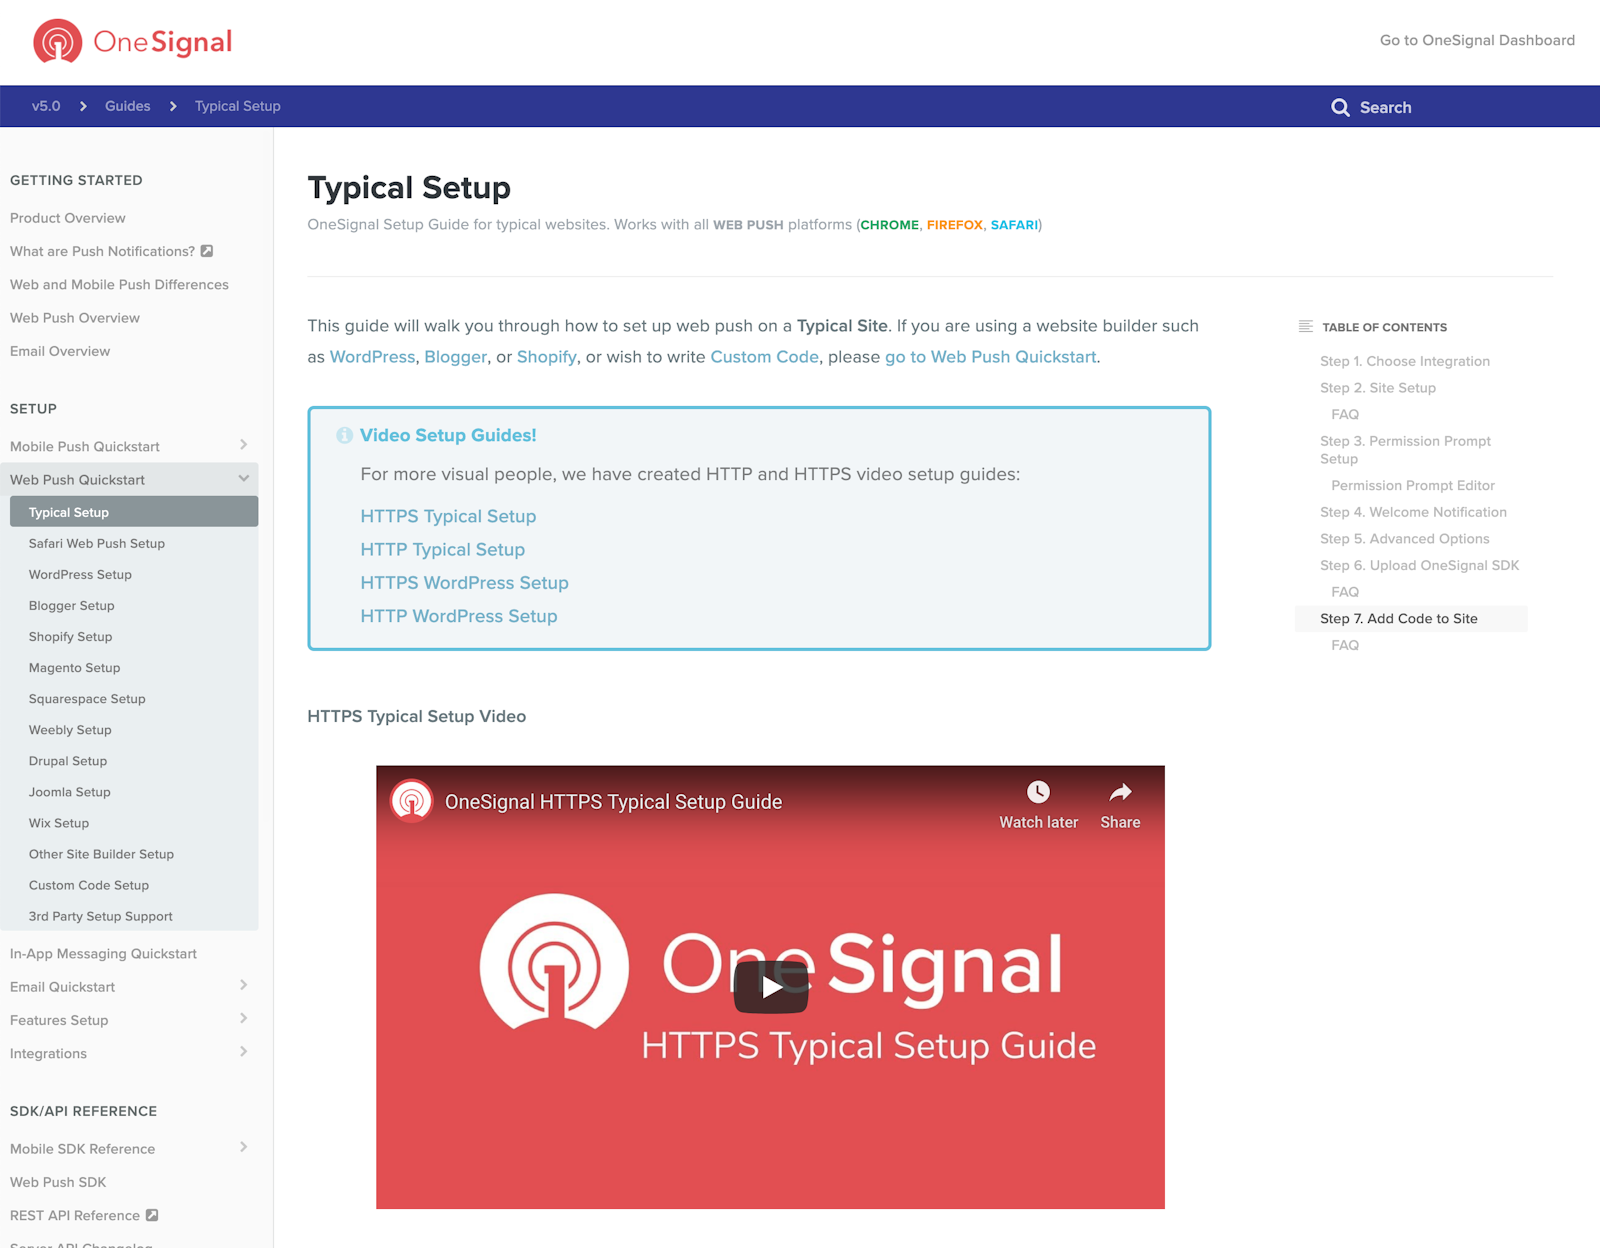1600x1248 pixels.
Task: Open Joomla Setup in sidebar
Action: [x=70, y=791]
